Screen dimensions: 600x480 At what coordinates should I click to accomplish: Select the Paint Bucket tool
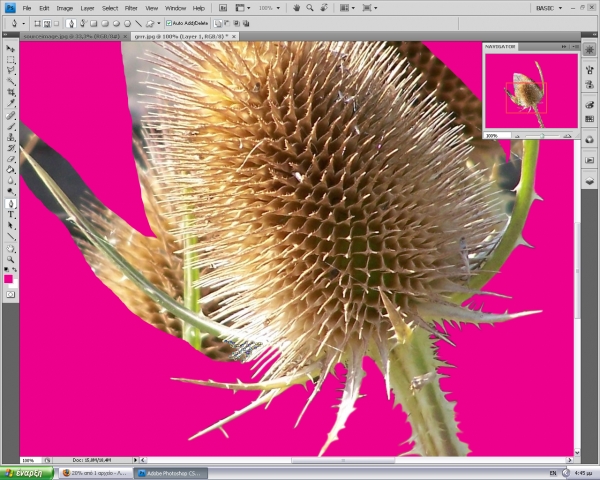(10, 170)
